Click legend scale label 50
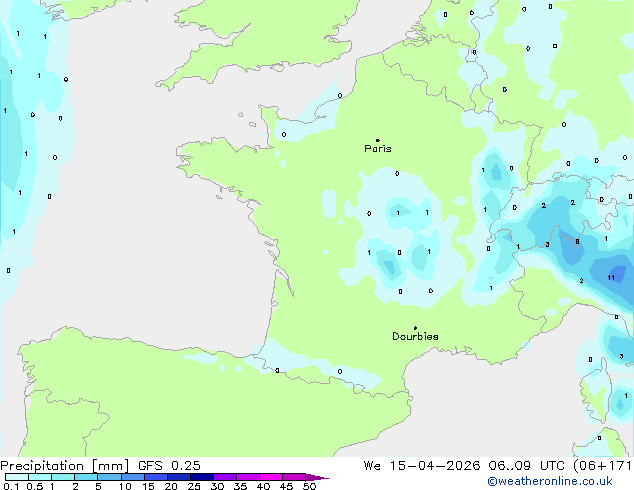This screenshot has height=490, width=634. click(309, 486)
